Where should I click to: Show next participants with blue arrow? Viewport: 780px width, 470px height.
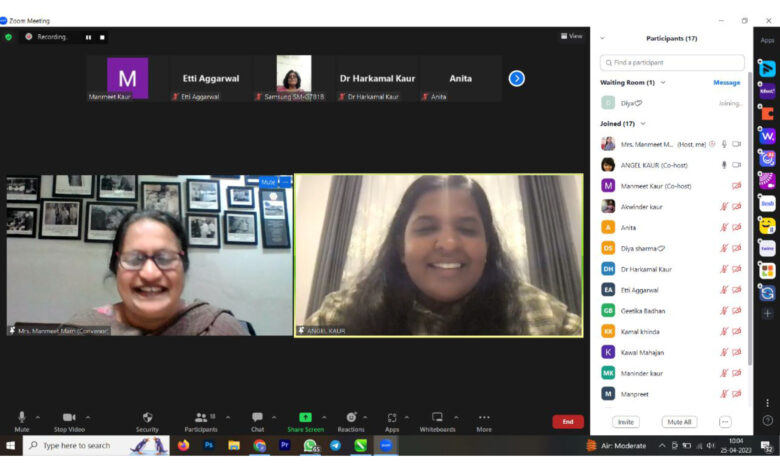coord(516,78)
